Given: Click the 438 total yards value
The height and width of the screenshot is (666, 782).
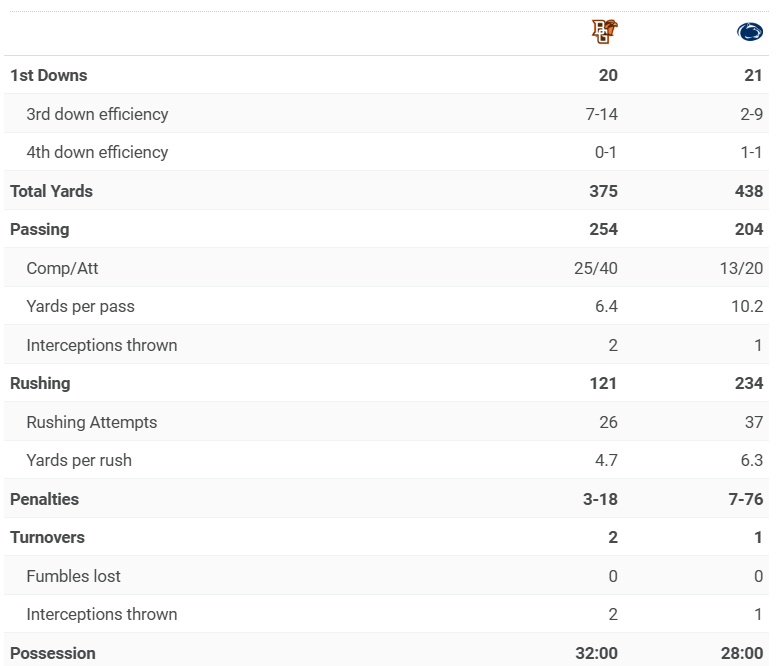Looking at the screenshot, I should [748, 191].
